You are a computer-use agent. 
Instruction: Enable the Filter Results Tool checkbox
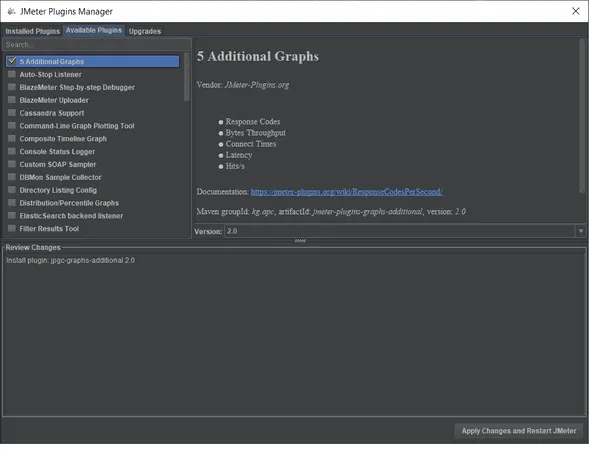12,228
